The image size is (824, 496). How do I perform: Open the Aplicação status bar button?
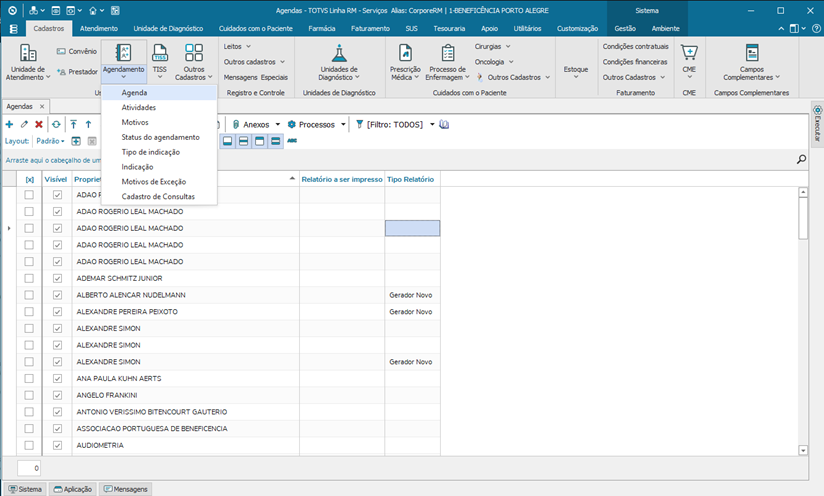click(73, 489)
